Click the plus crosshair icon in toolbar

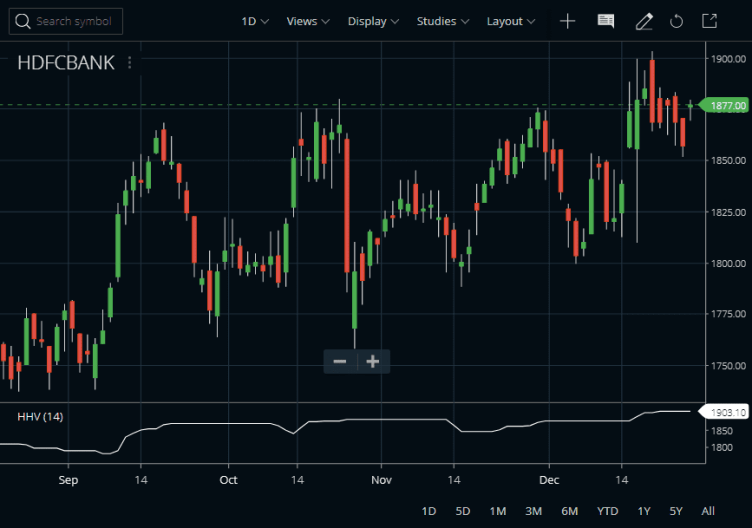pos(567,21)
